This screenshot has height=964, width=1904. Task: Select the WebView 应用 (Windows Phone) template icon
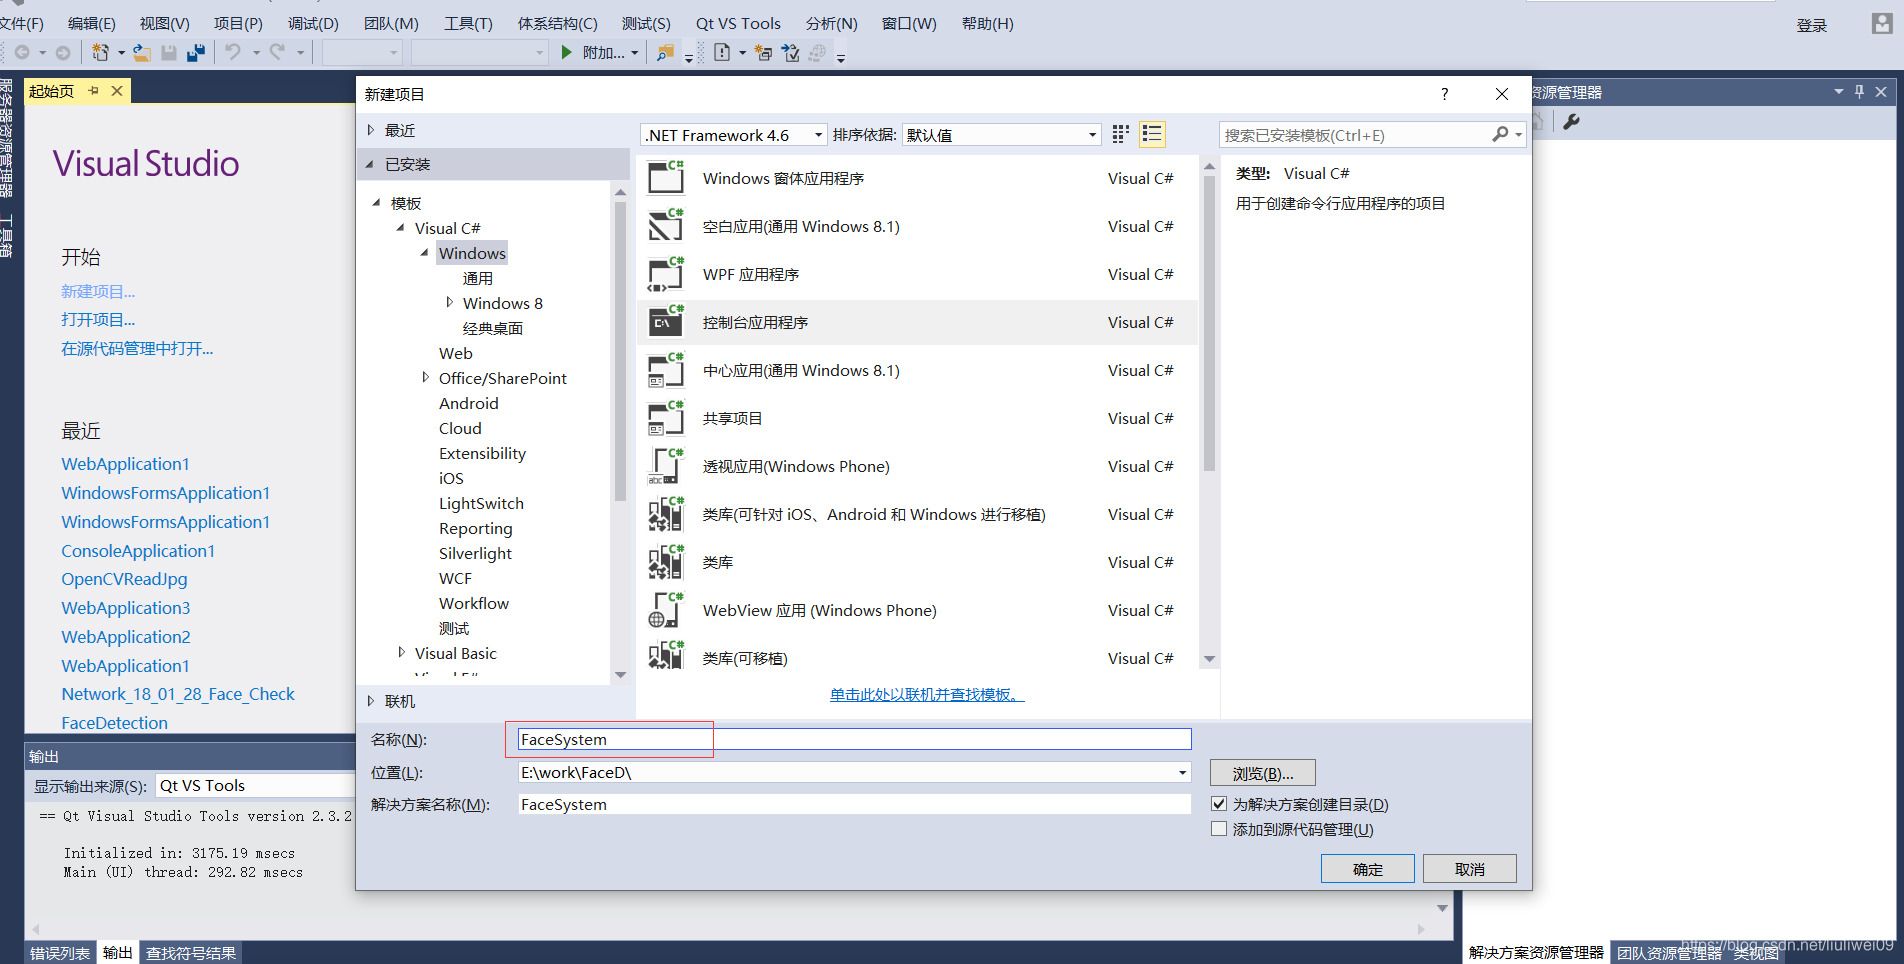coord(666,610)
